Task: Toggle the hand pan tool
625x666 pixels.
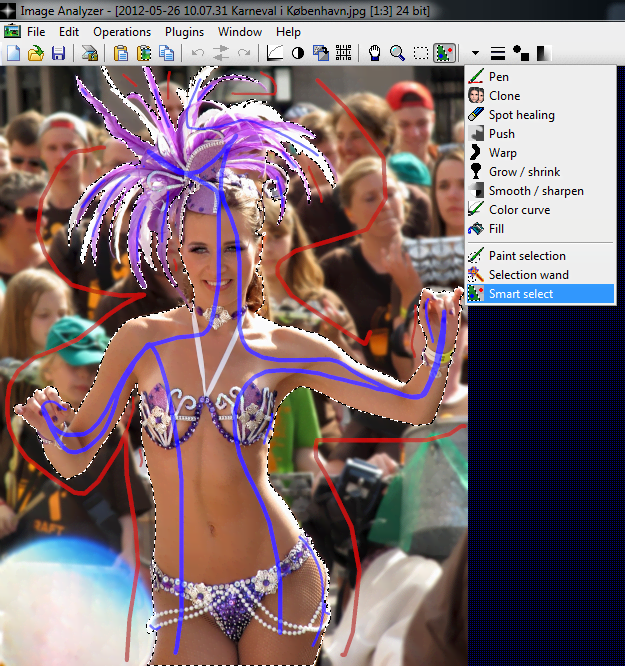Action: click(375, 53)
